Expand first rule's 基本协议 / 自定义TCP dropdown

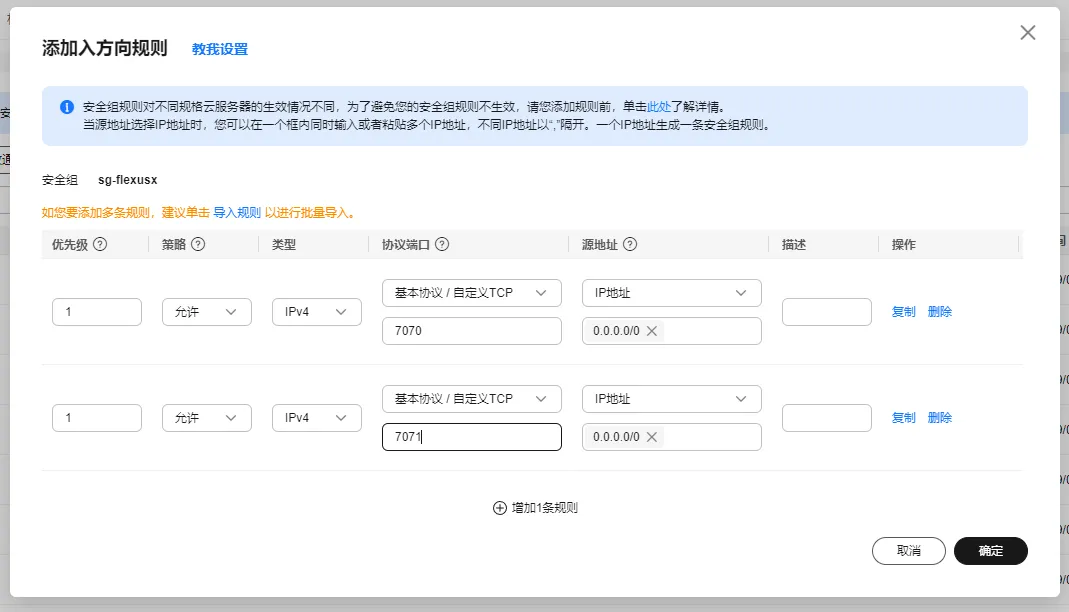coord(471,293)
